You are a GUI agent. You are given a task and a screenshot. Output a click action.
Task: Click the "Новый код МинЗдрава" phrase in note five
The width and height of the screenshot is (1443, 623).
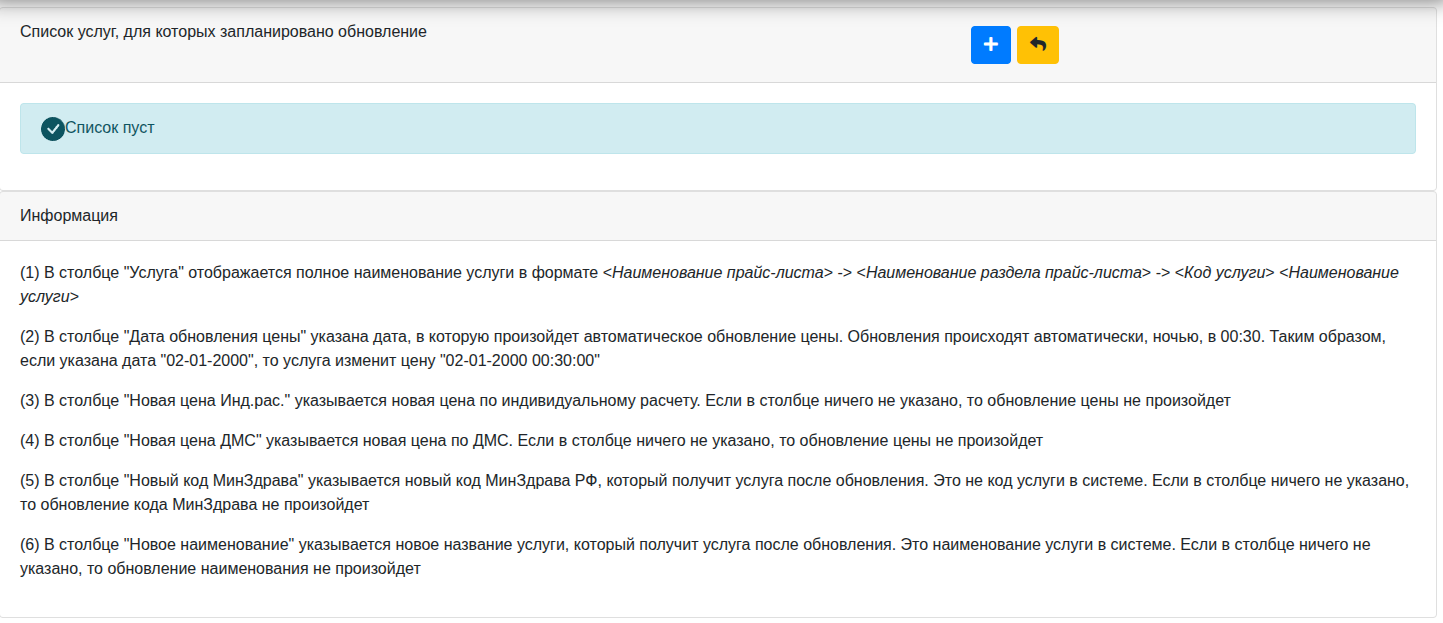coord(214,480)
